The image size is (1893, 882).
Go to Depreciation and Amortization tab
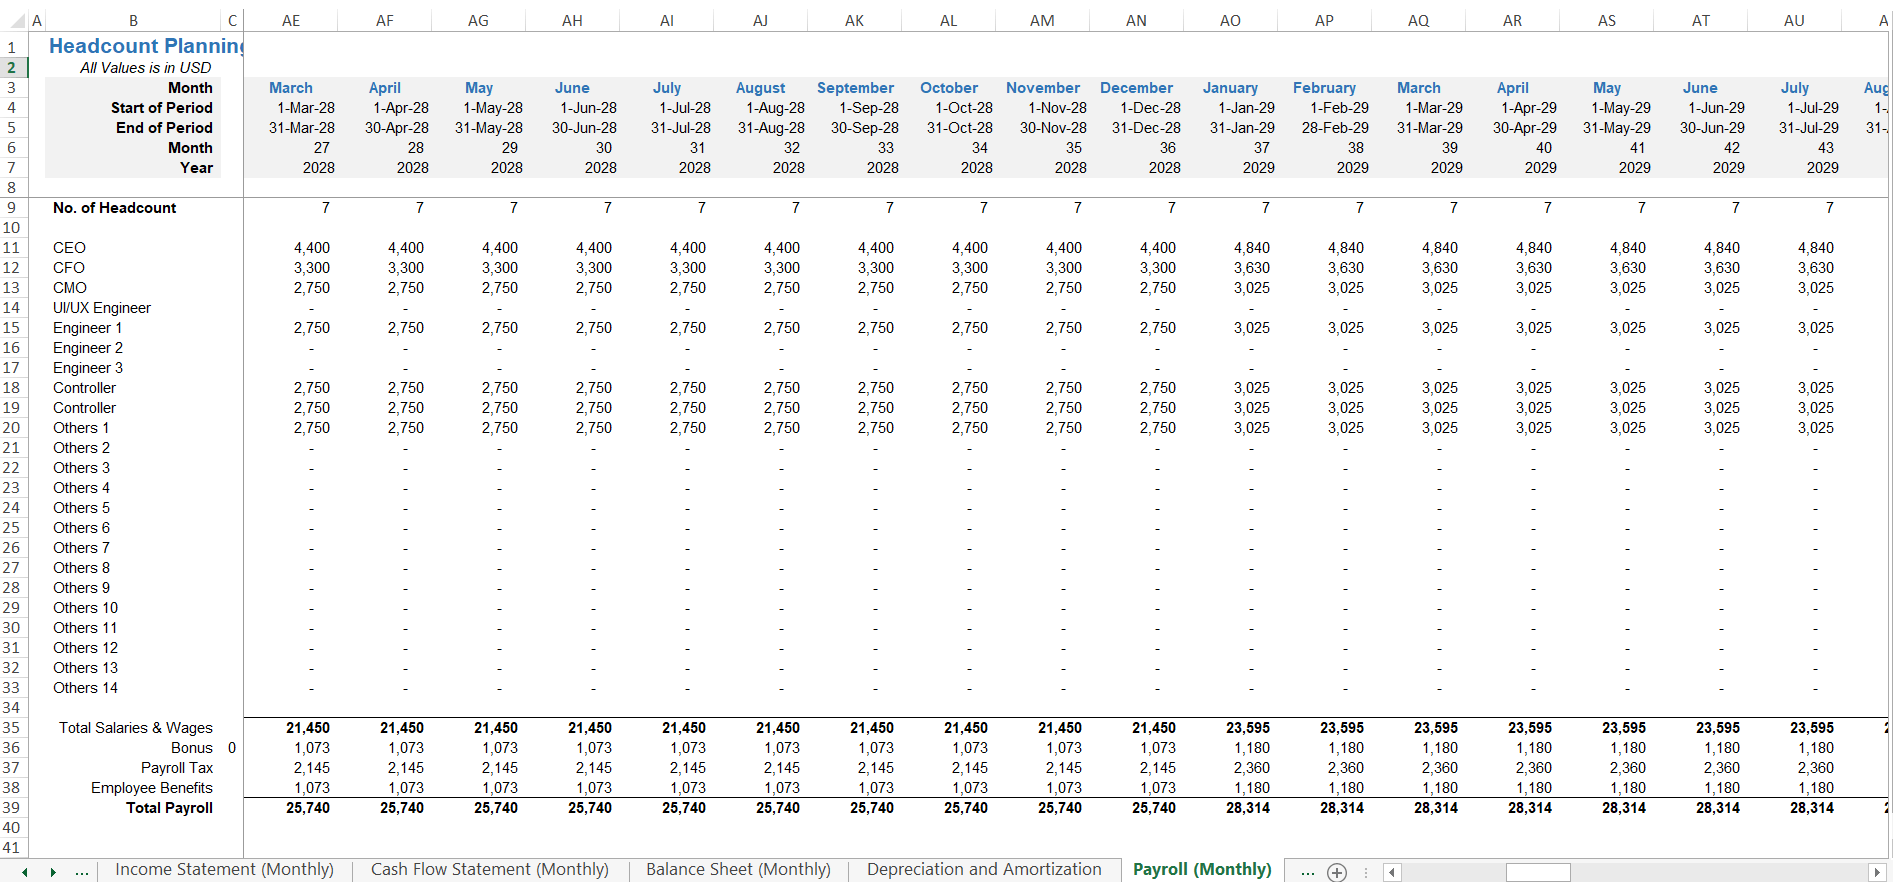click(984, 870)
